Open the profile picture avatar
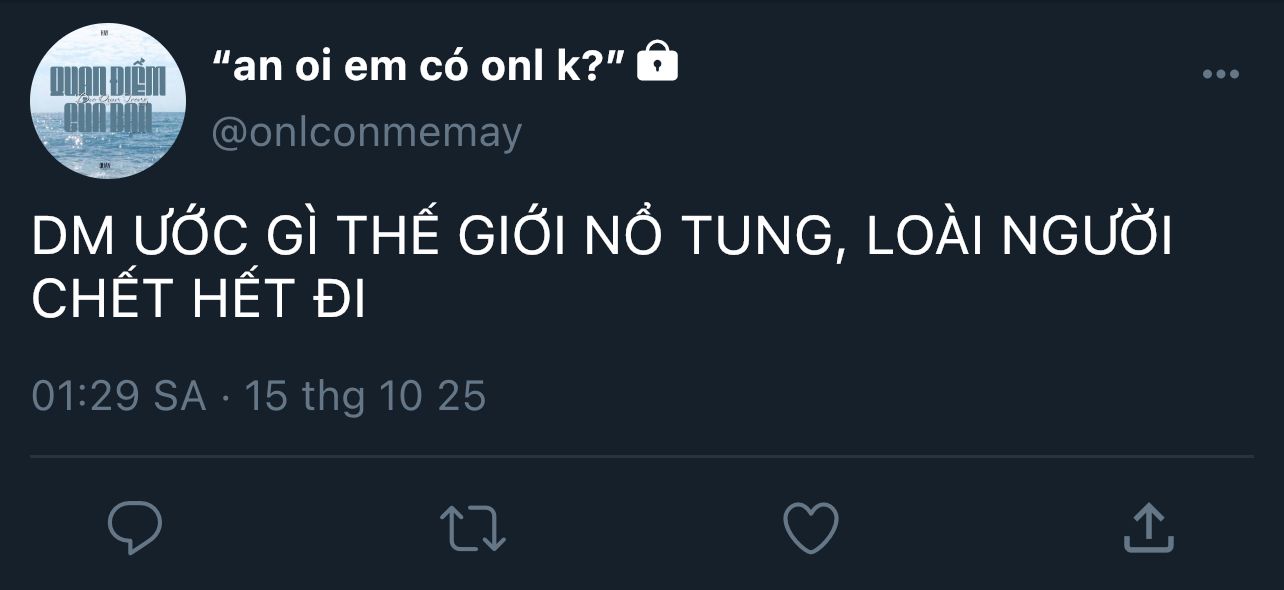Screen dimensions: 1284x590 [108, 101]
